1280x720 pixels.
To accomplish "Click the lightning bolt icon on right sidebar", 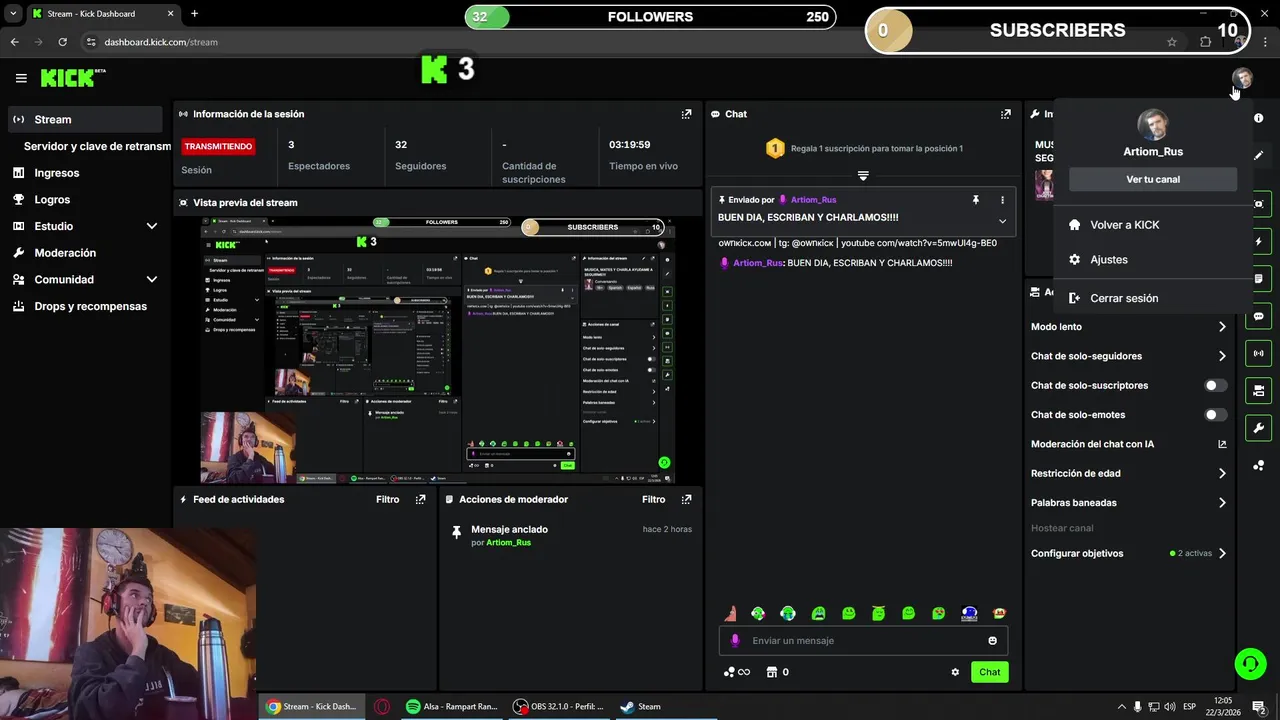I will click(1258, 241).
